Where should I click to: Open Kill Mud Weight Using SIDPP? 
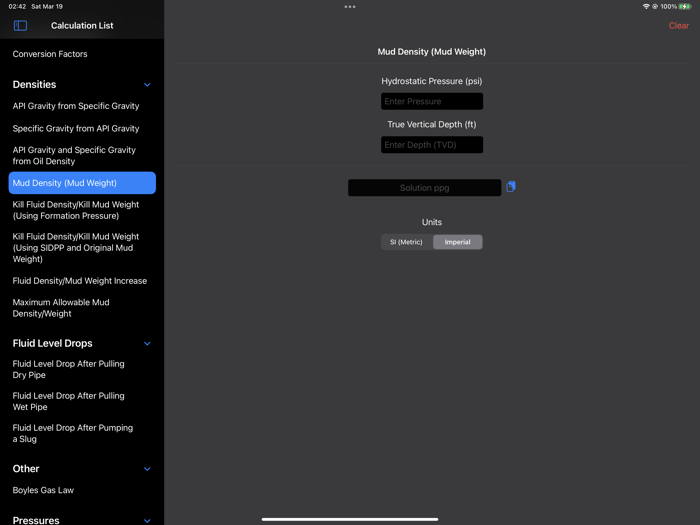click(76, 248)
